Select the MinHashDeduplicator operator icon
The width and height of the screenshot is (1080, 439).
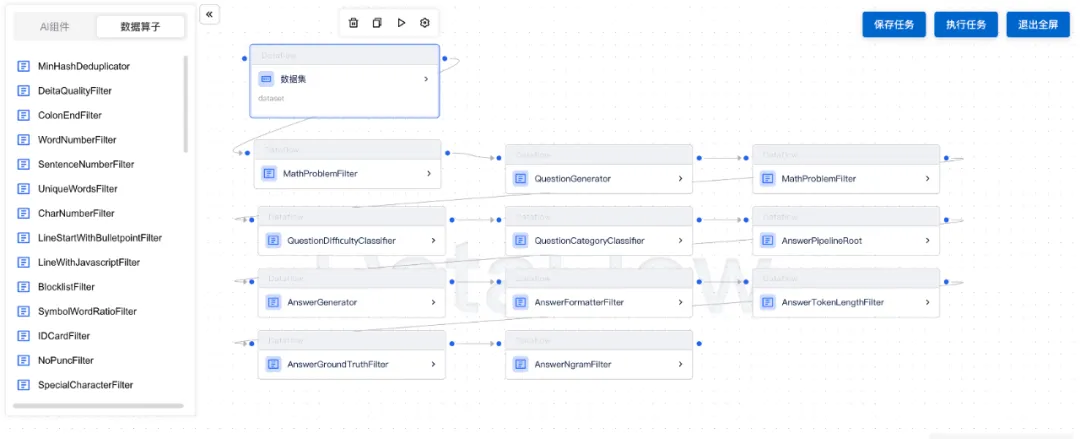[x=24, y=66]
